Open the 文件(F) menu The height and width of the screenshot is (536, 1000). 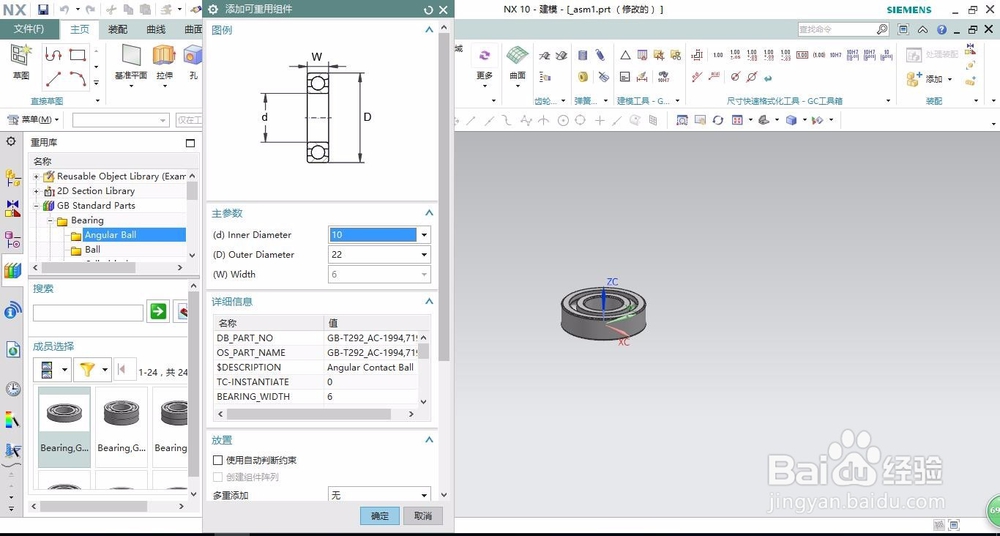29,29
